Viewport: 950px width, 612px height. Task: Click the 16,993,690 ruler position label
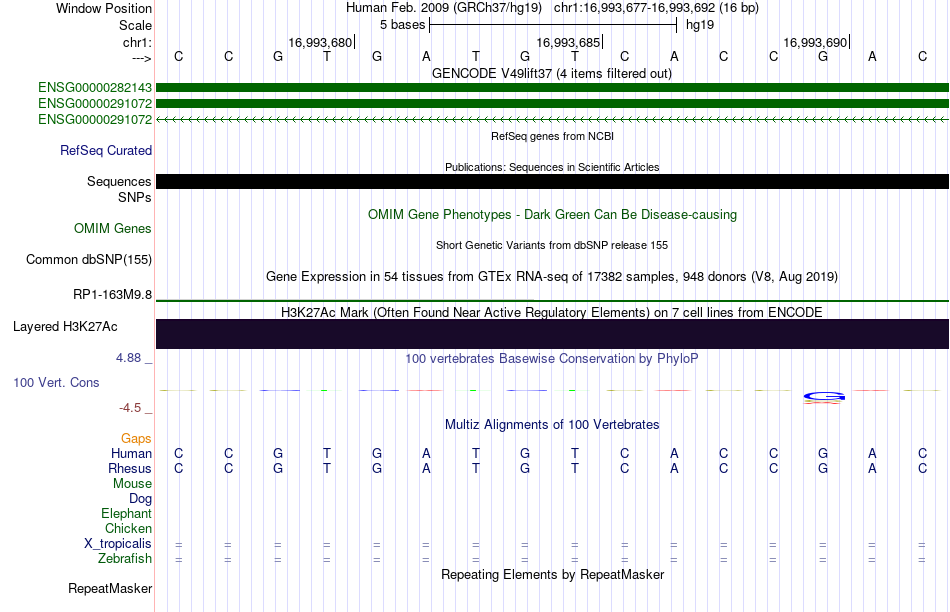815,42
